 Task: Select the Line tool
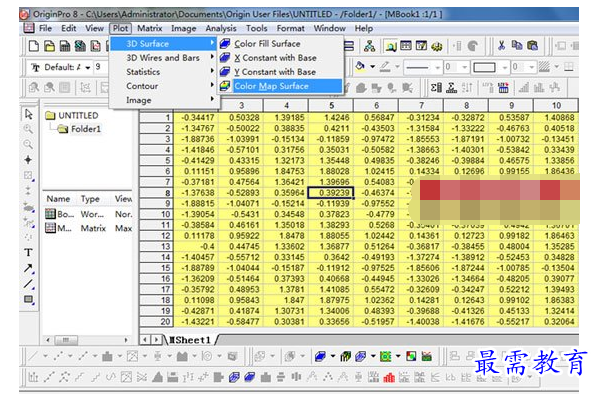click(28, 284)
